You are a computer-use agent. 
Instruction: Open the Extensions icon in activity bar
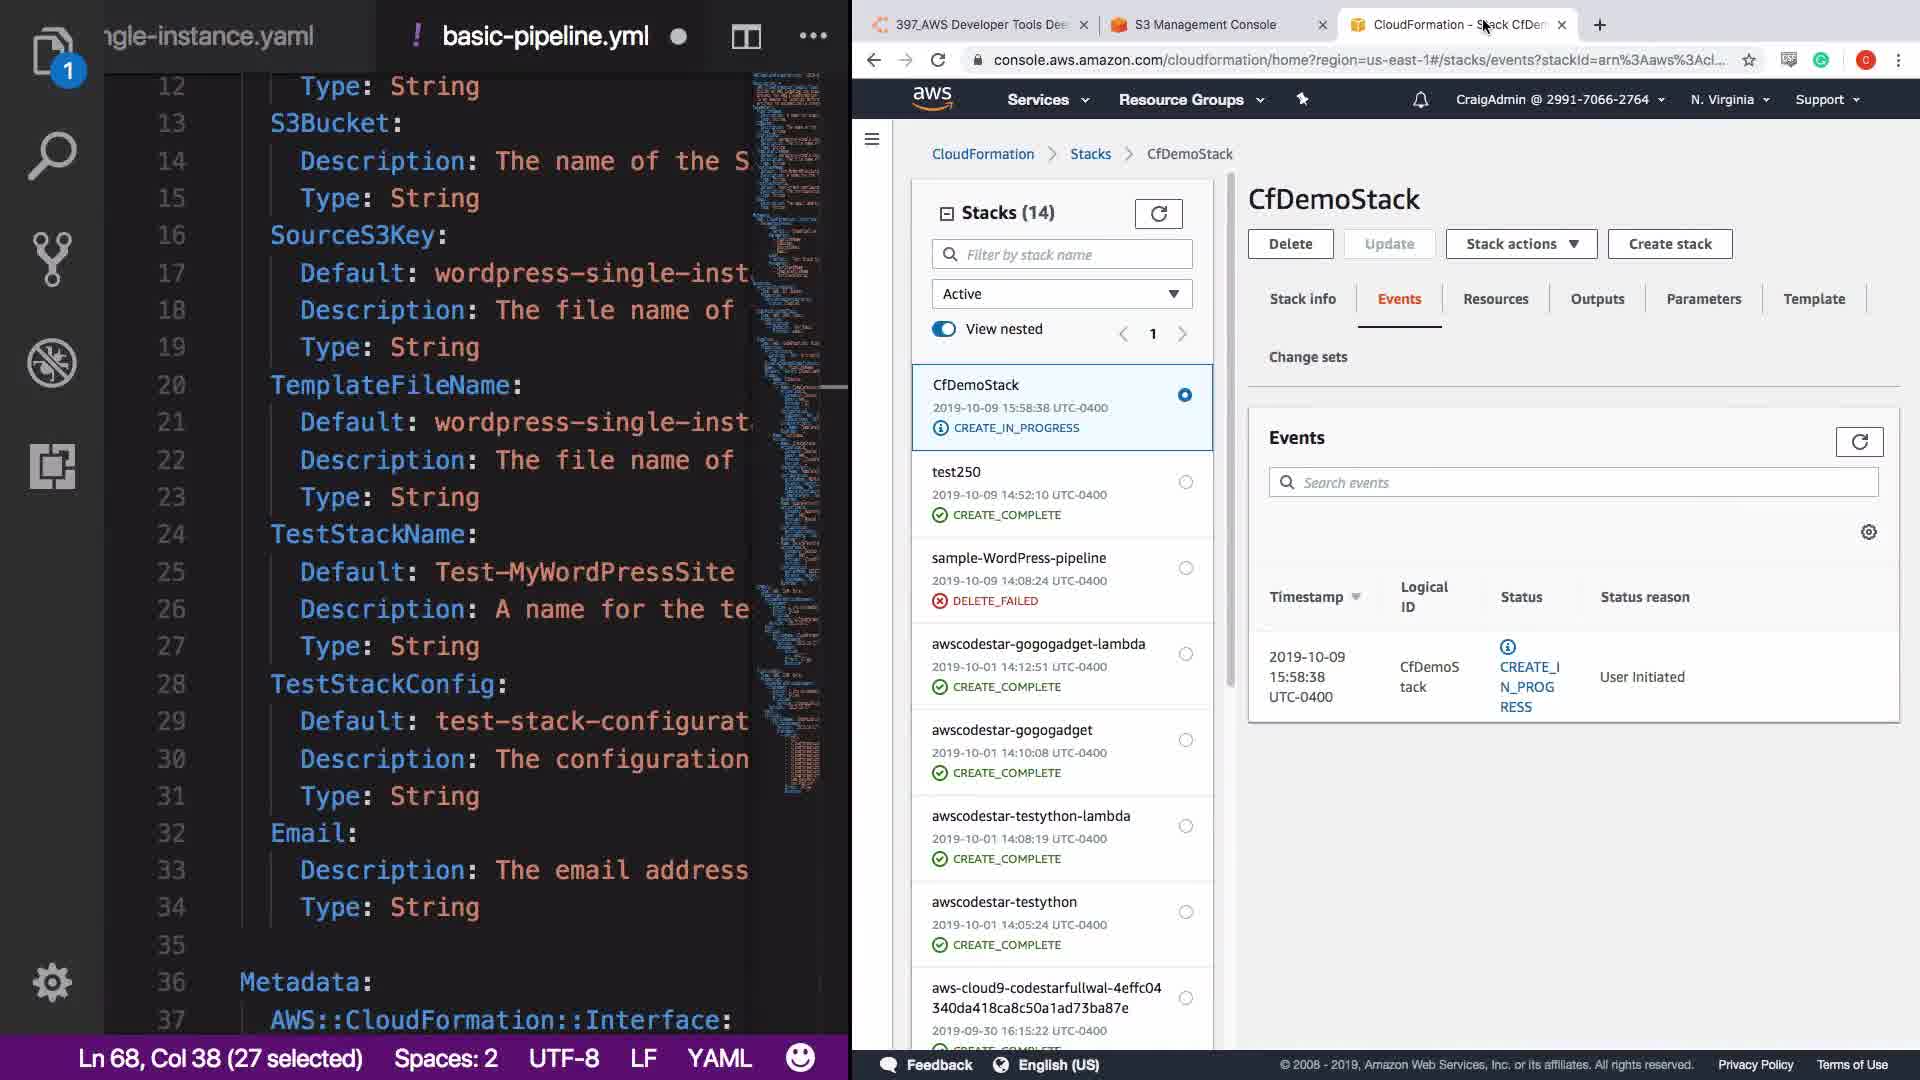52,466
